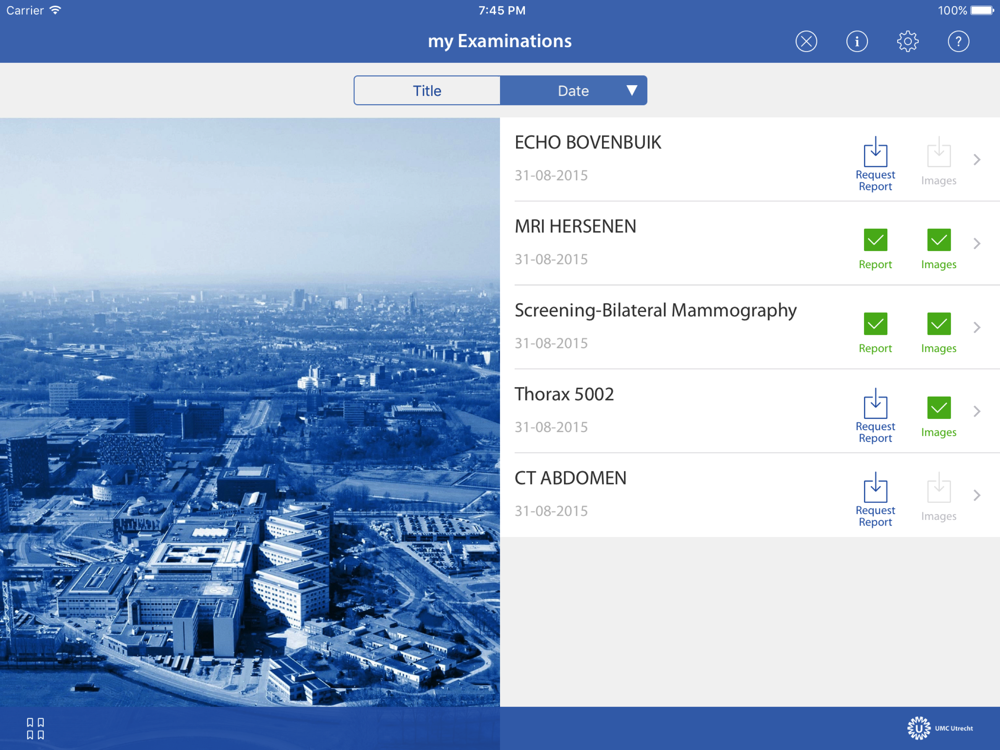The width and height of the screenshot is (1000, 750).
Task: Expand Thorax 5002 row chevron
Action: point(977,411)
